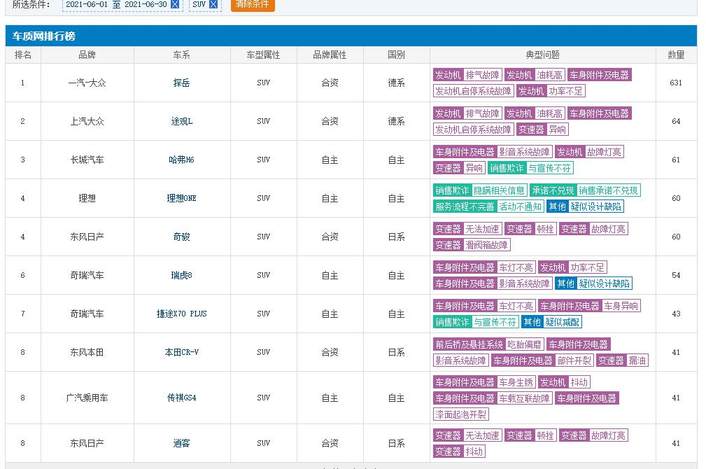706x469 pixels.
Task: Select 变速器 无法加速 tag in 奇骏 row
Action: click(x=467, y=229)
